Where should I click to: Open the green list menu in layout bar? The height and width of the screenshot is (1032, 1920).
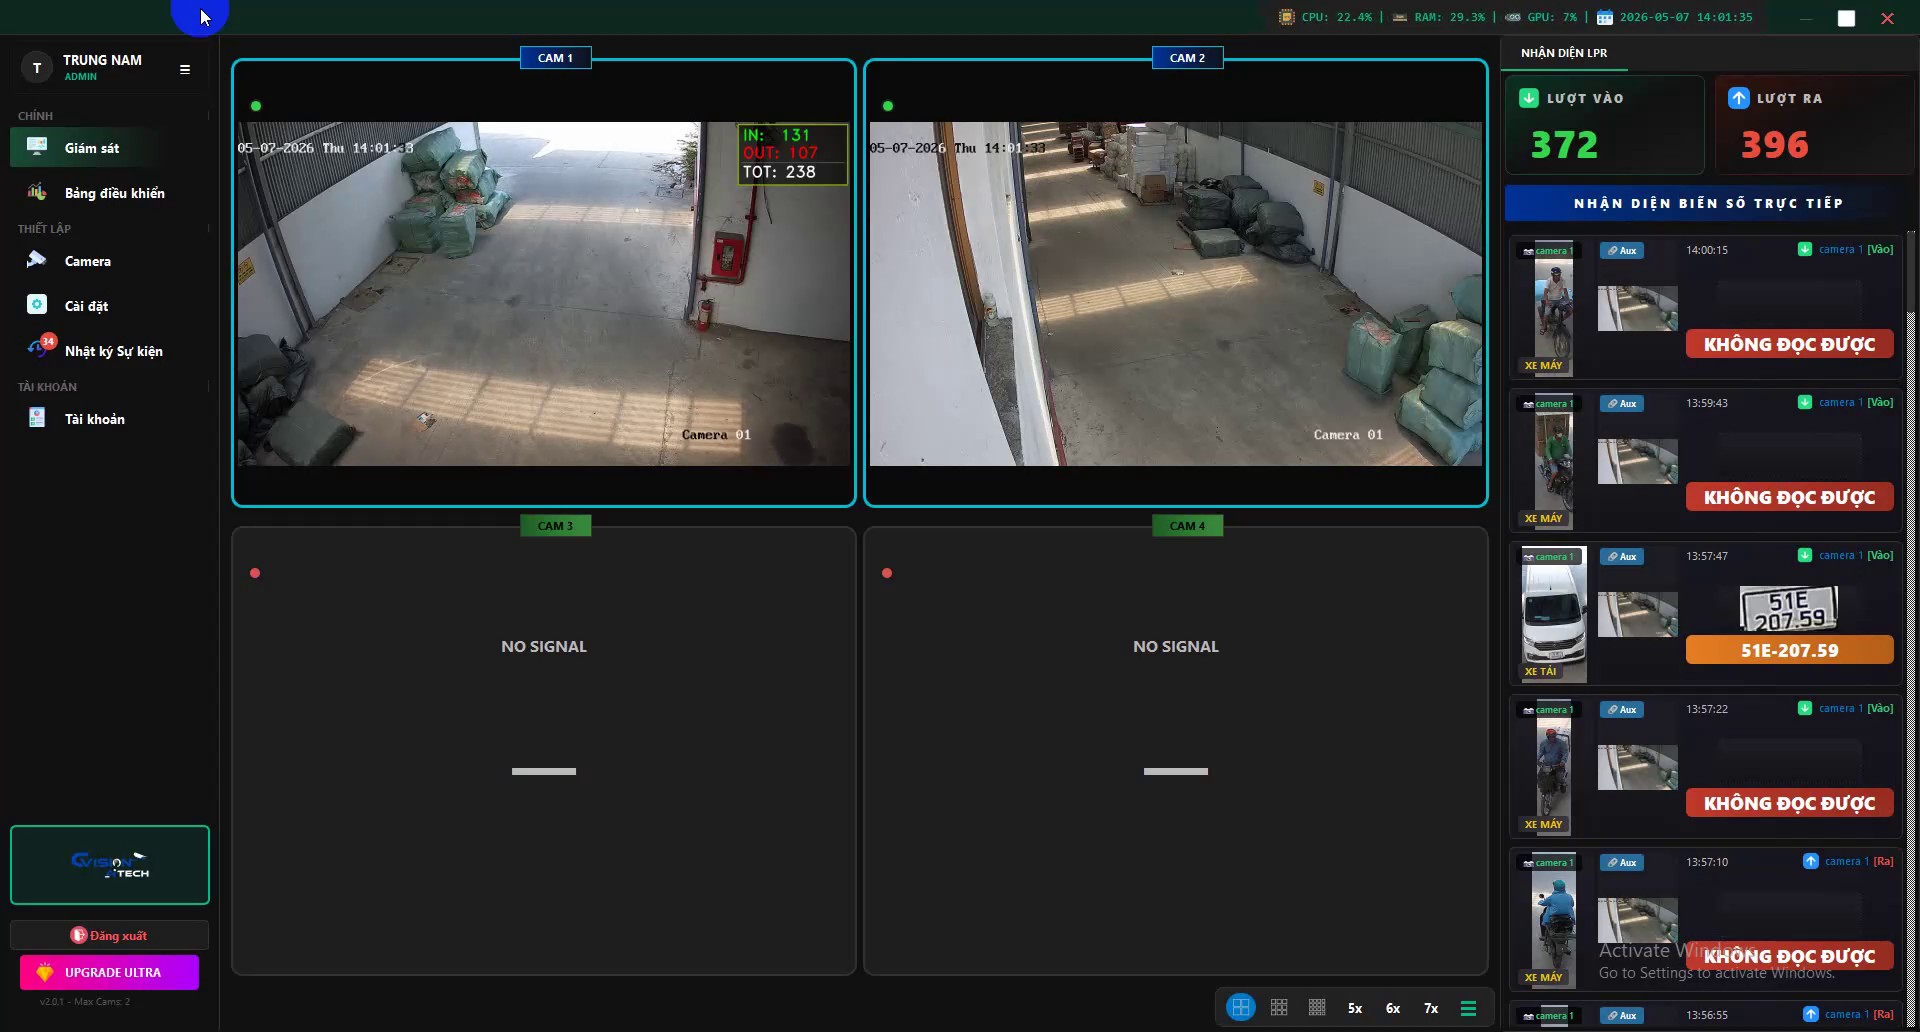click(1468, 1008)
